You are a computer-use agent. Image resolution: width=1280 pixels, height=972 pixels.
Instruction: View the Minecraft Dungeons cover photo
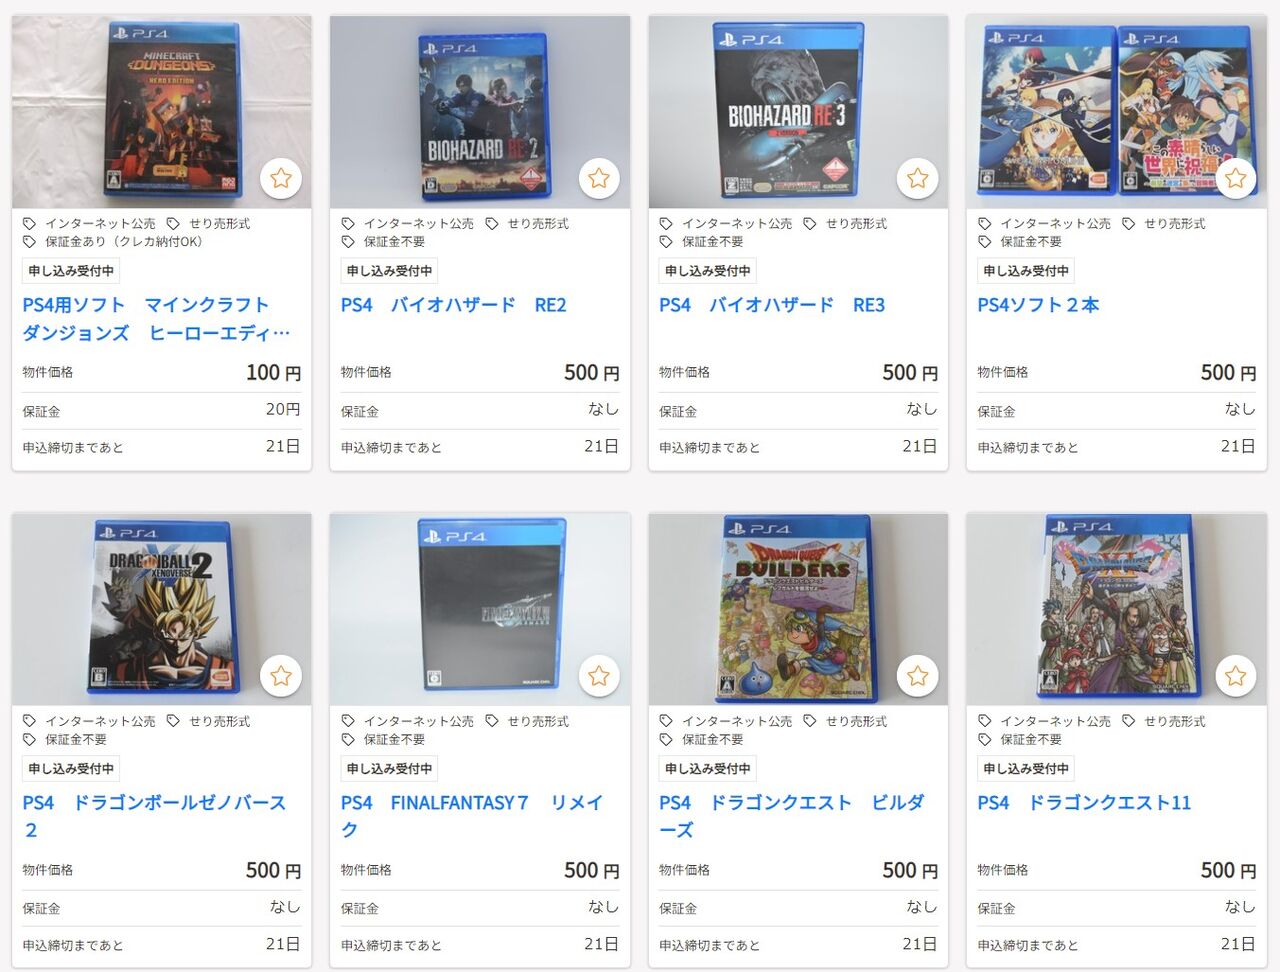click(x=162, y=112)
